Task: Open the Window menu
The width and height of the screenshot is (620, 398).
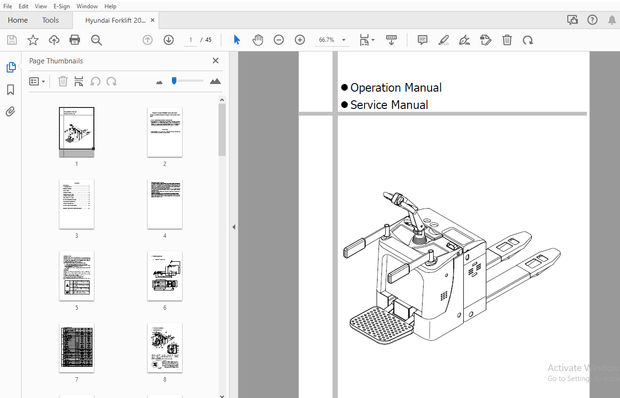Action: pos(87,6)
